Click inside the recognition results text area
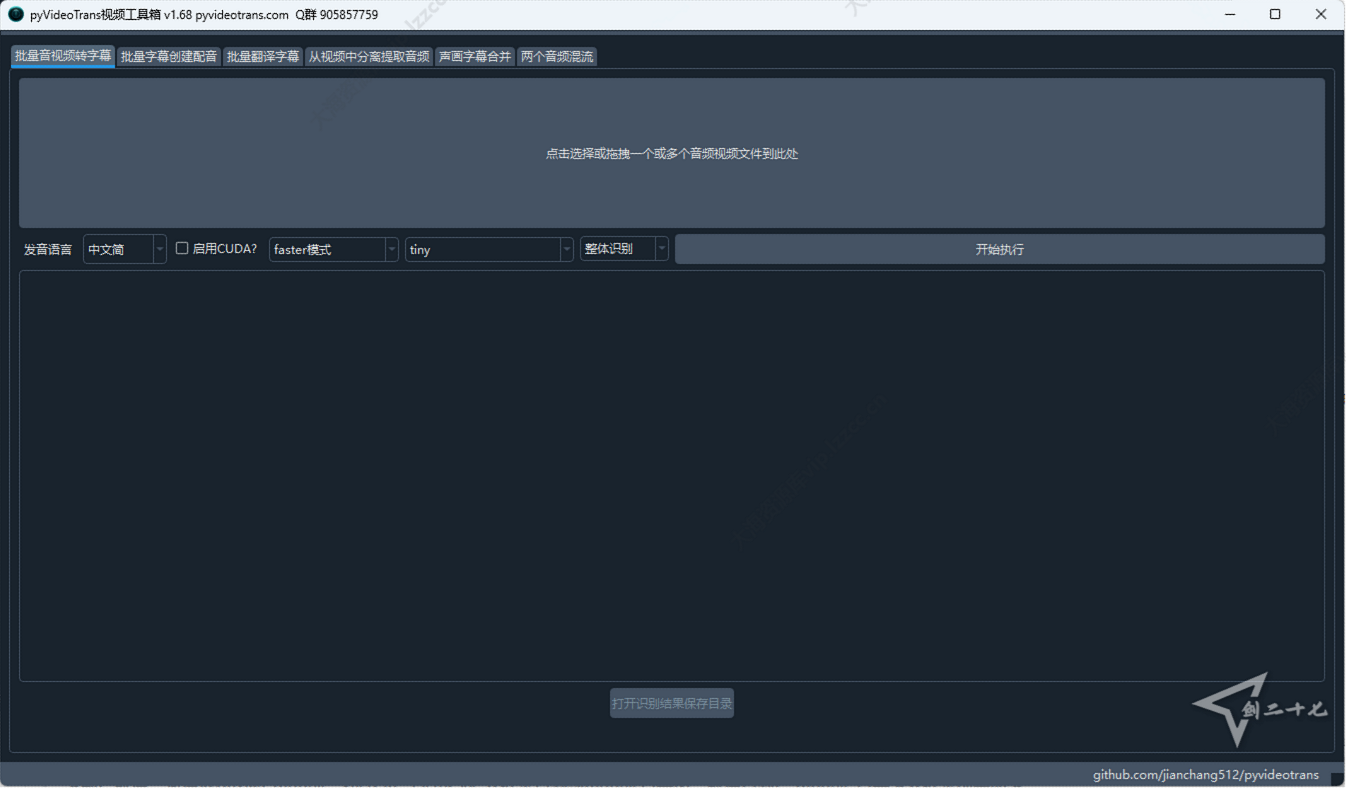Screen dimensions: 1346x788 (672, 476)
